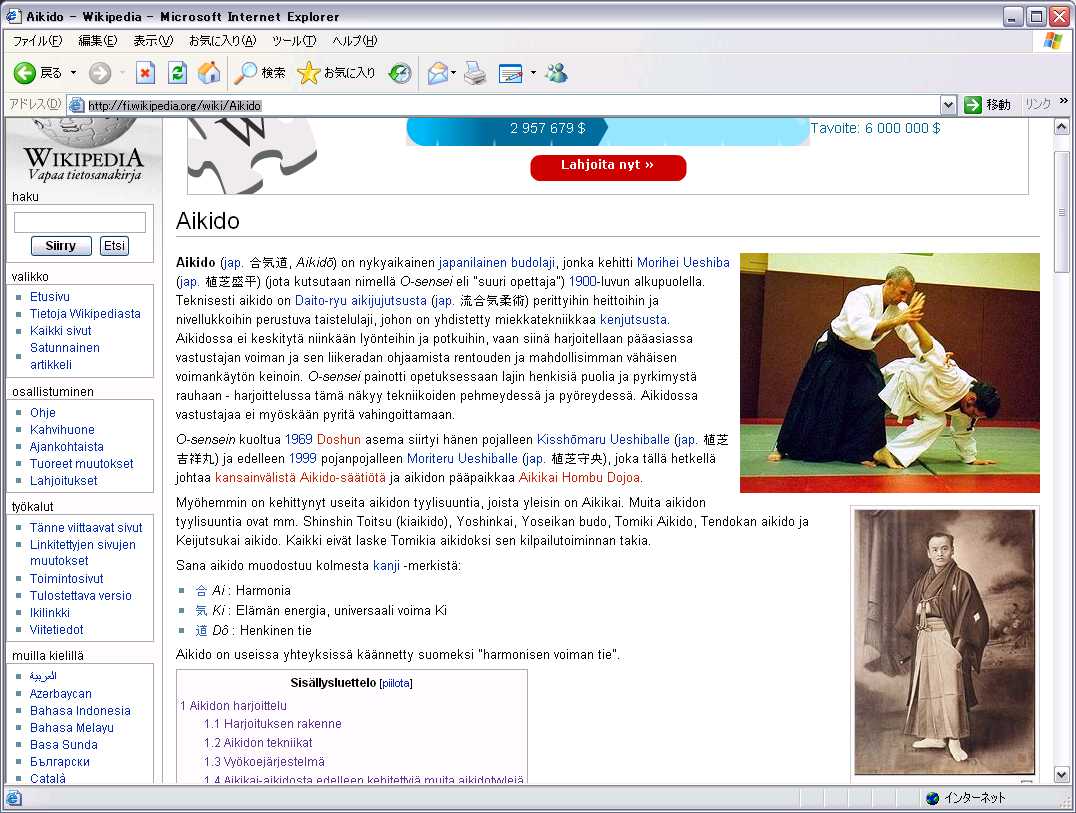The width and height of the screenshot is (1076, 813).
Task: Click the scrollbar up arrow
Action: pyautogui.click(x=1061, y=127)
